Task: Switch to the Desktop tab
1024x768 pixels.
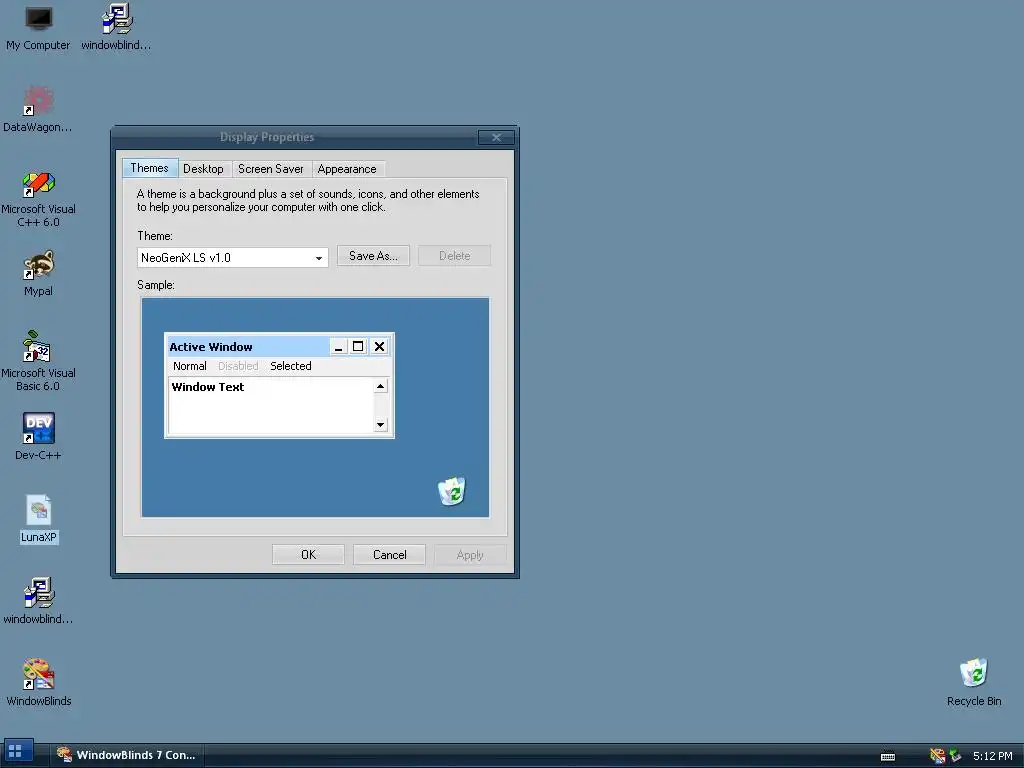Action: (x=203, y=169)
